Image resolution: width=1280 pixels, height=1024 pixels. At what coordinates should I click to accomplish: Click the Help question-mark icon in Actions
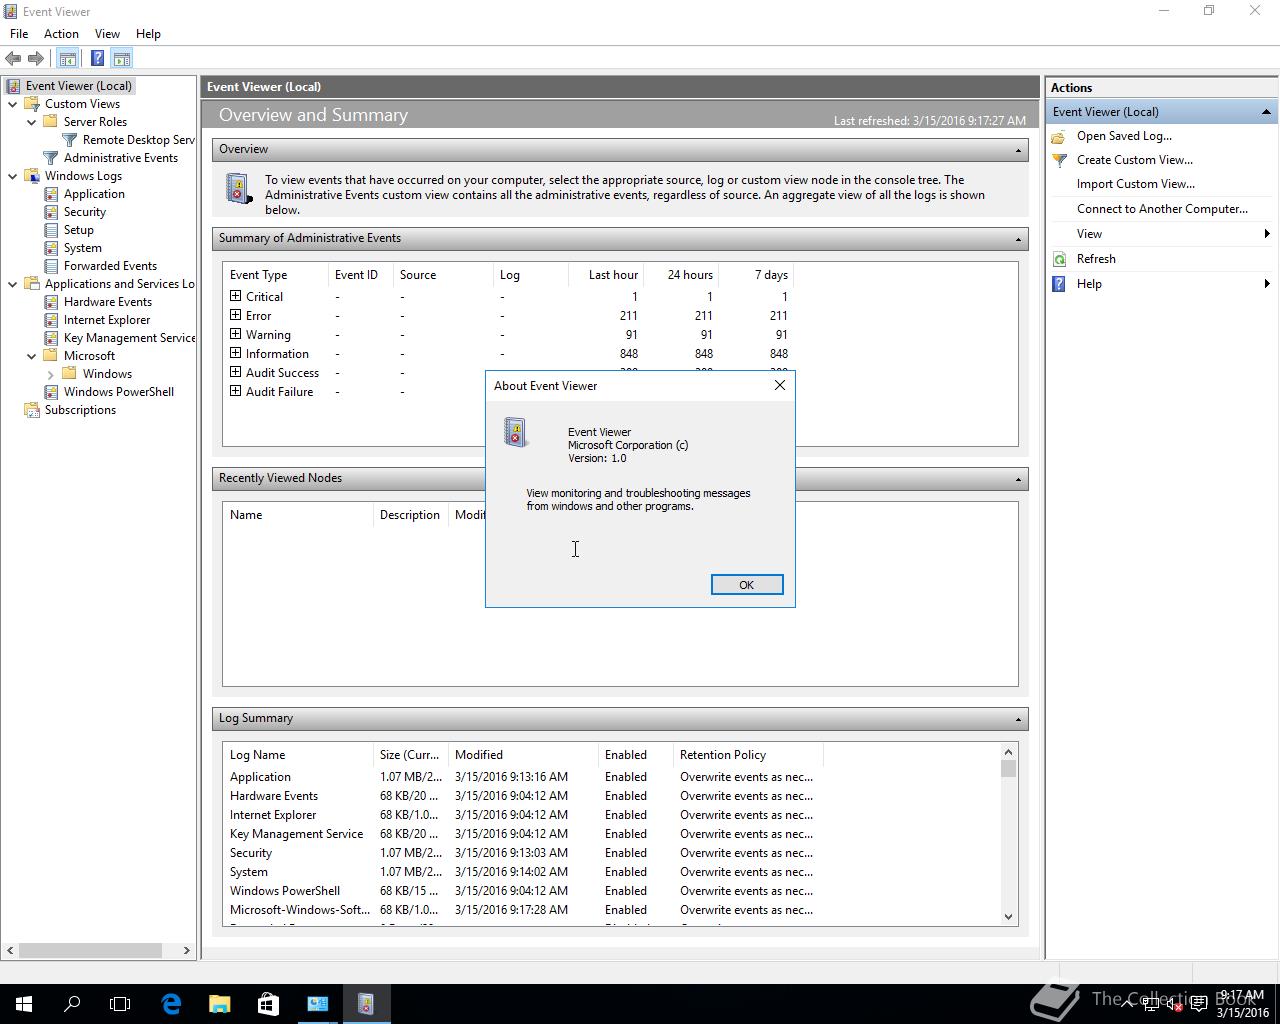click(1059, 284)
